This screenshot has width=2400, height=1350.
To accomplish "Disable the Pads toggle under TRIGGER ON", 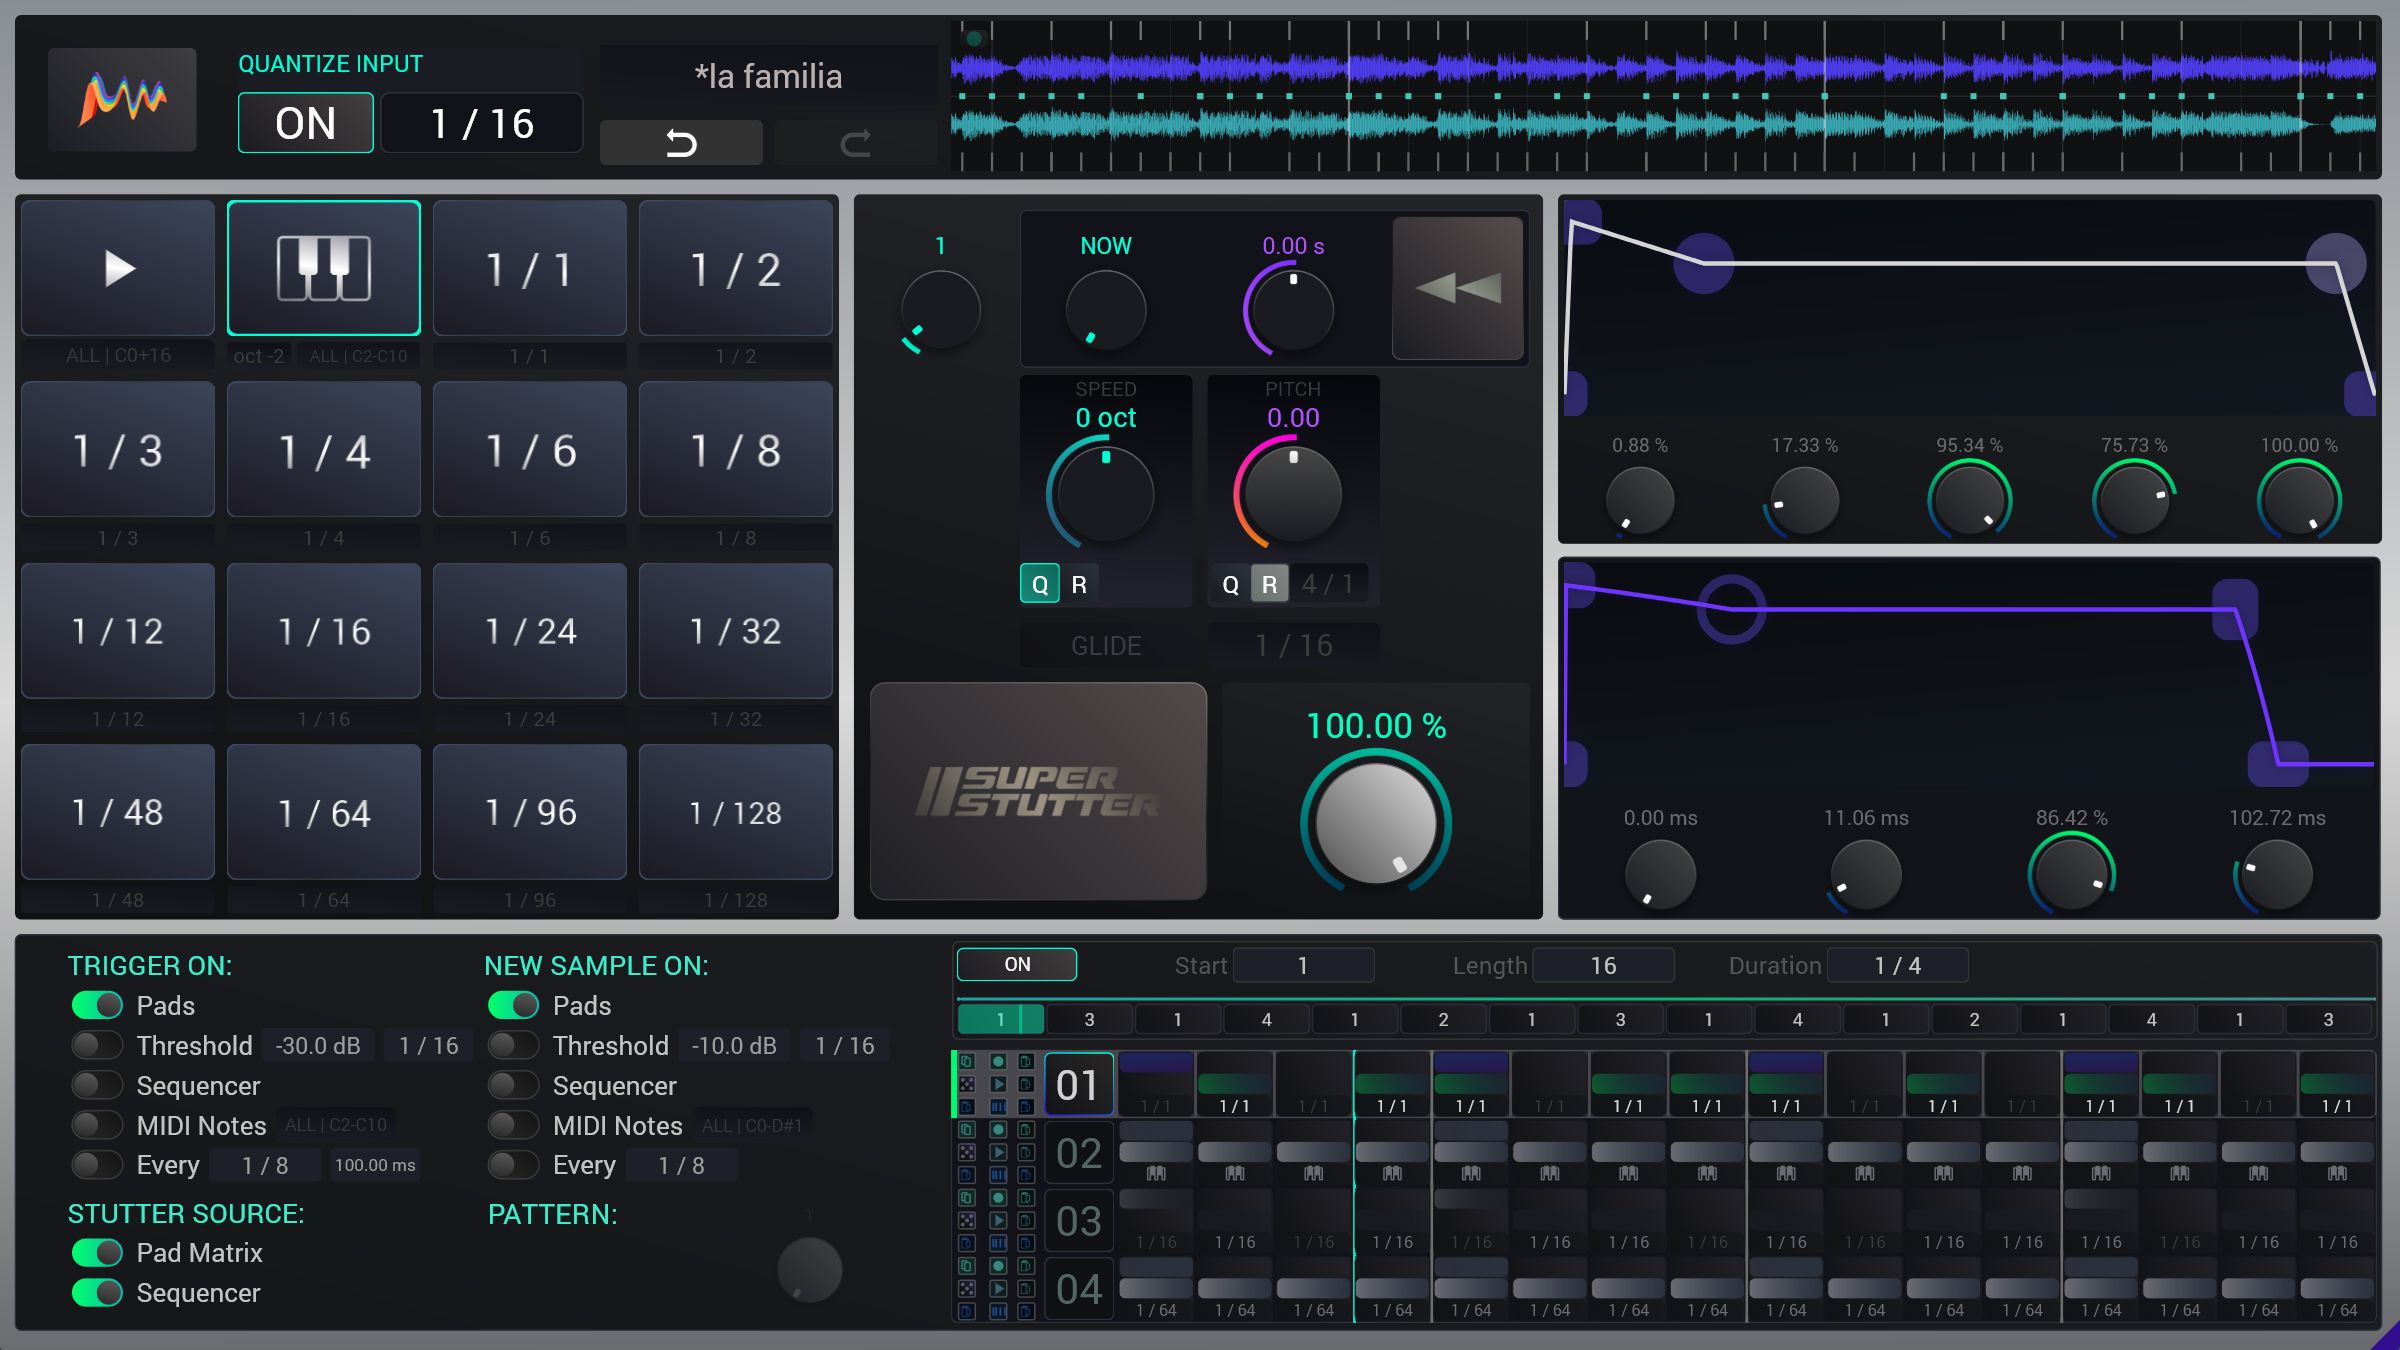I will pos(96,1005).
